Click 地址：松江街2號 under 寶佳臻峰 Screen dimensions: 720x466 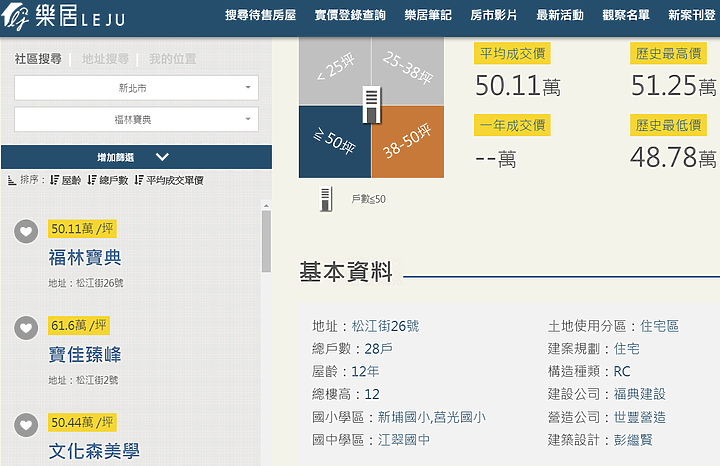pos(83,380)
